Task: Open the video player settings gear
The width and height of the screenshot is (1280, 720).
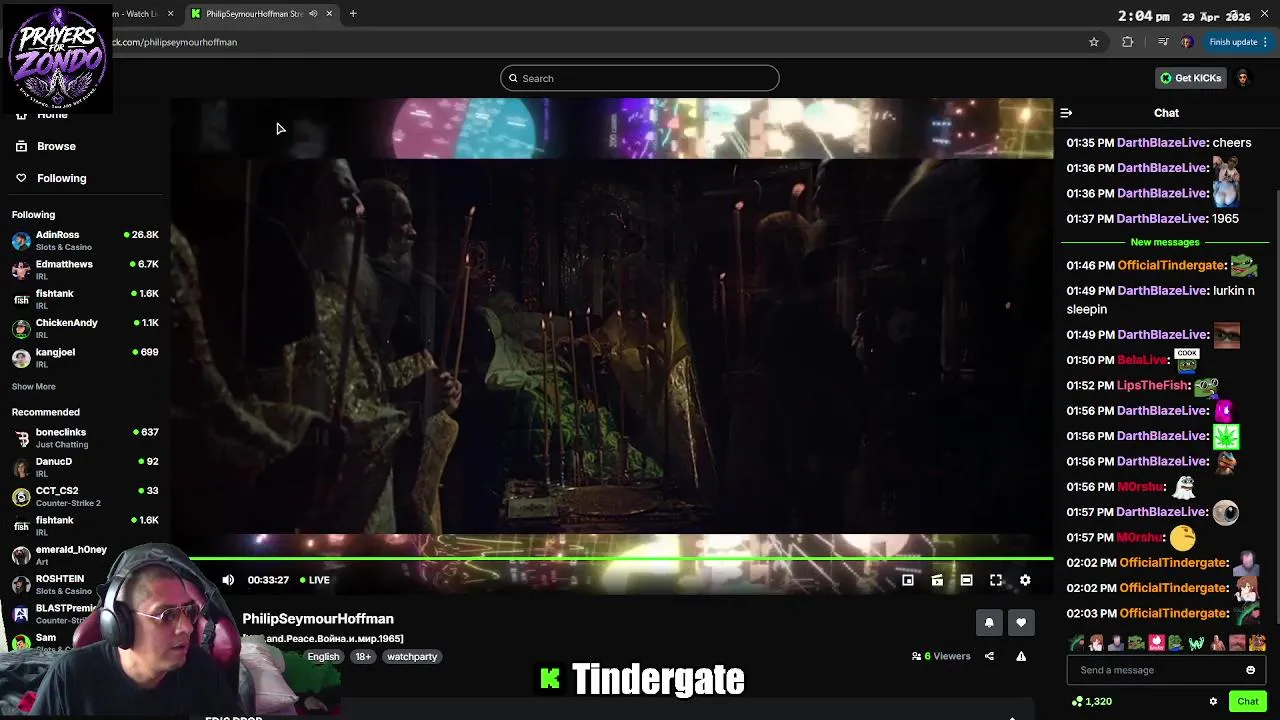Action: coord(1025,580)
